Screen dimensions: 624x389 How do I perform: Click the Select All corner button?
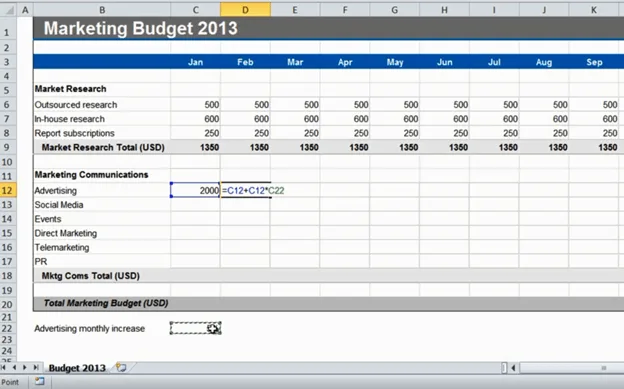click(8, 10)
